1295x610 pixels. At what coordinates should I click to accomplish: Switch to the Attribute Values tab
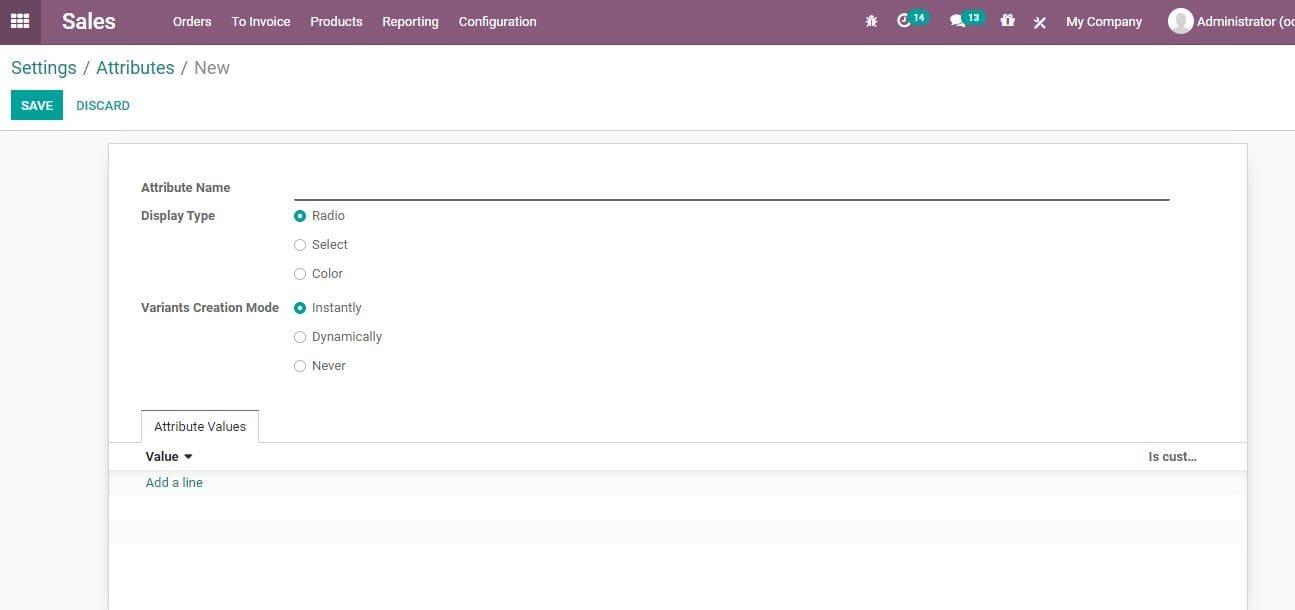pos(199,426)
